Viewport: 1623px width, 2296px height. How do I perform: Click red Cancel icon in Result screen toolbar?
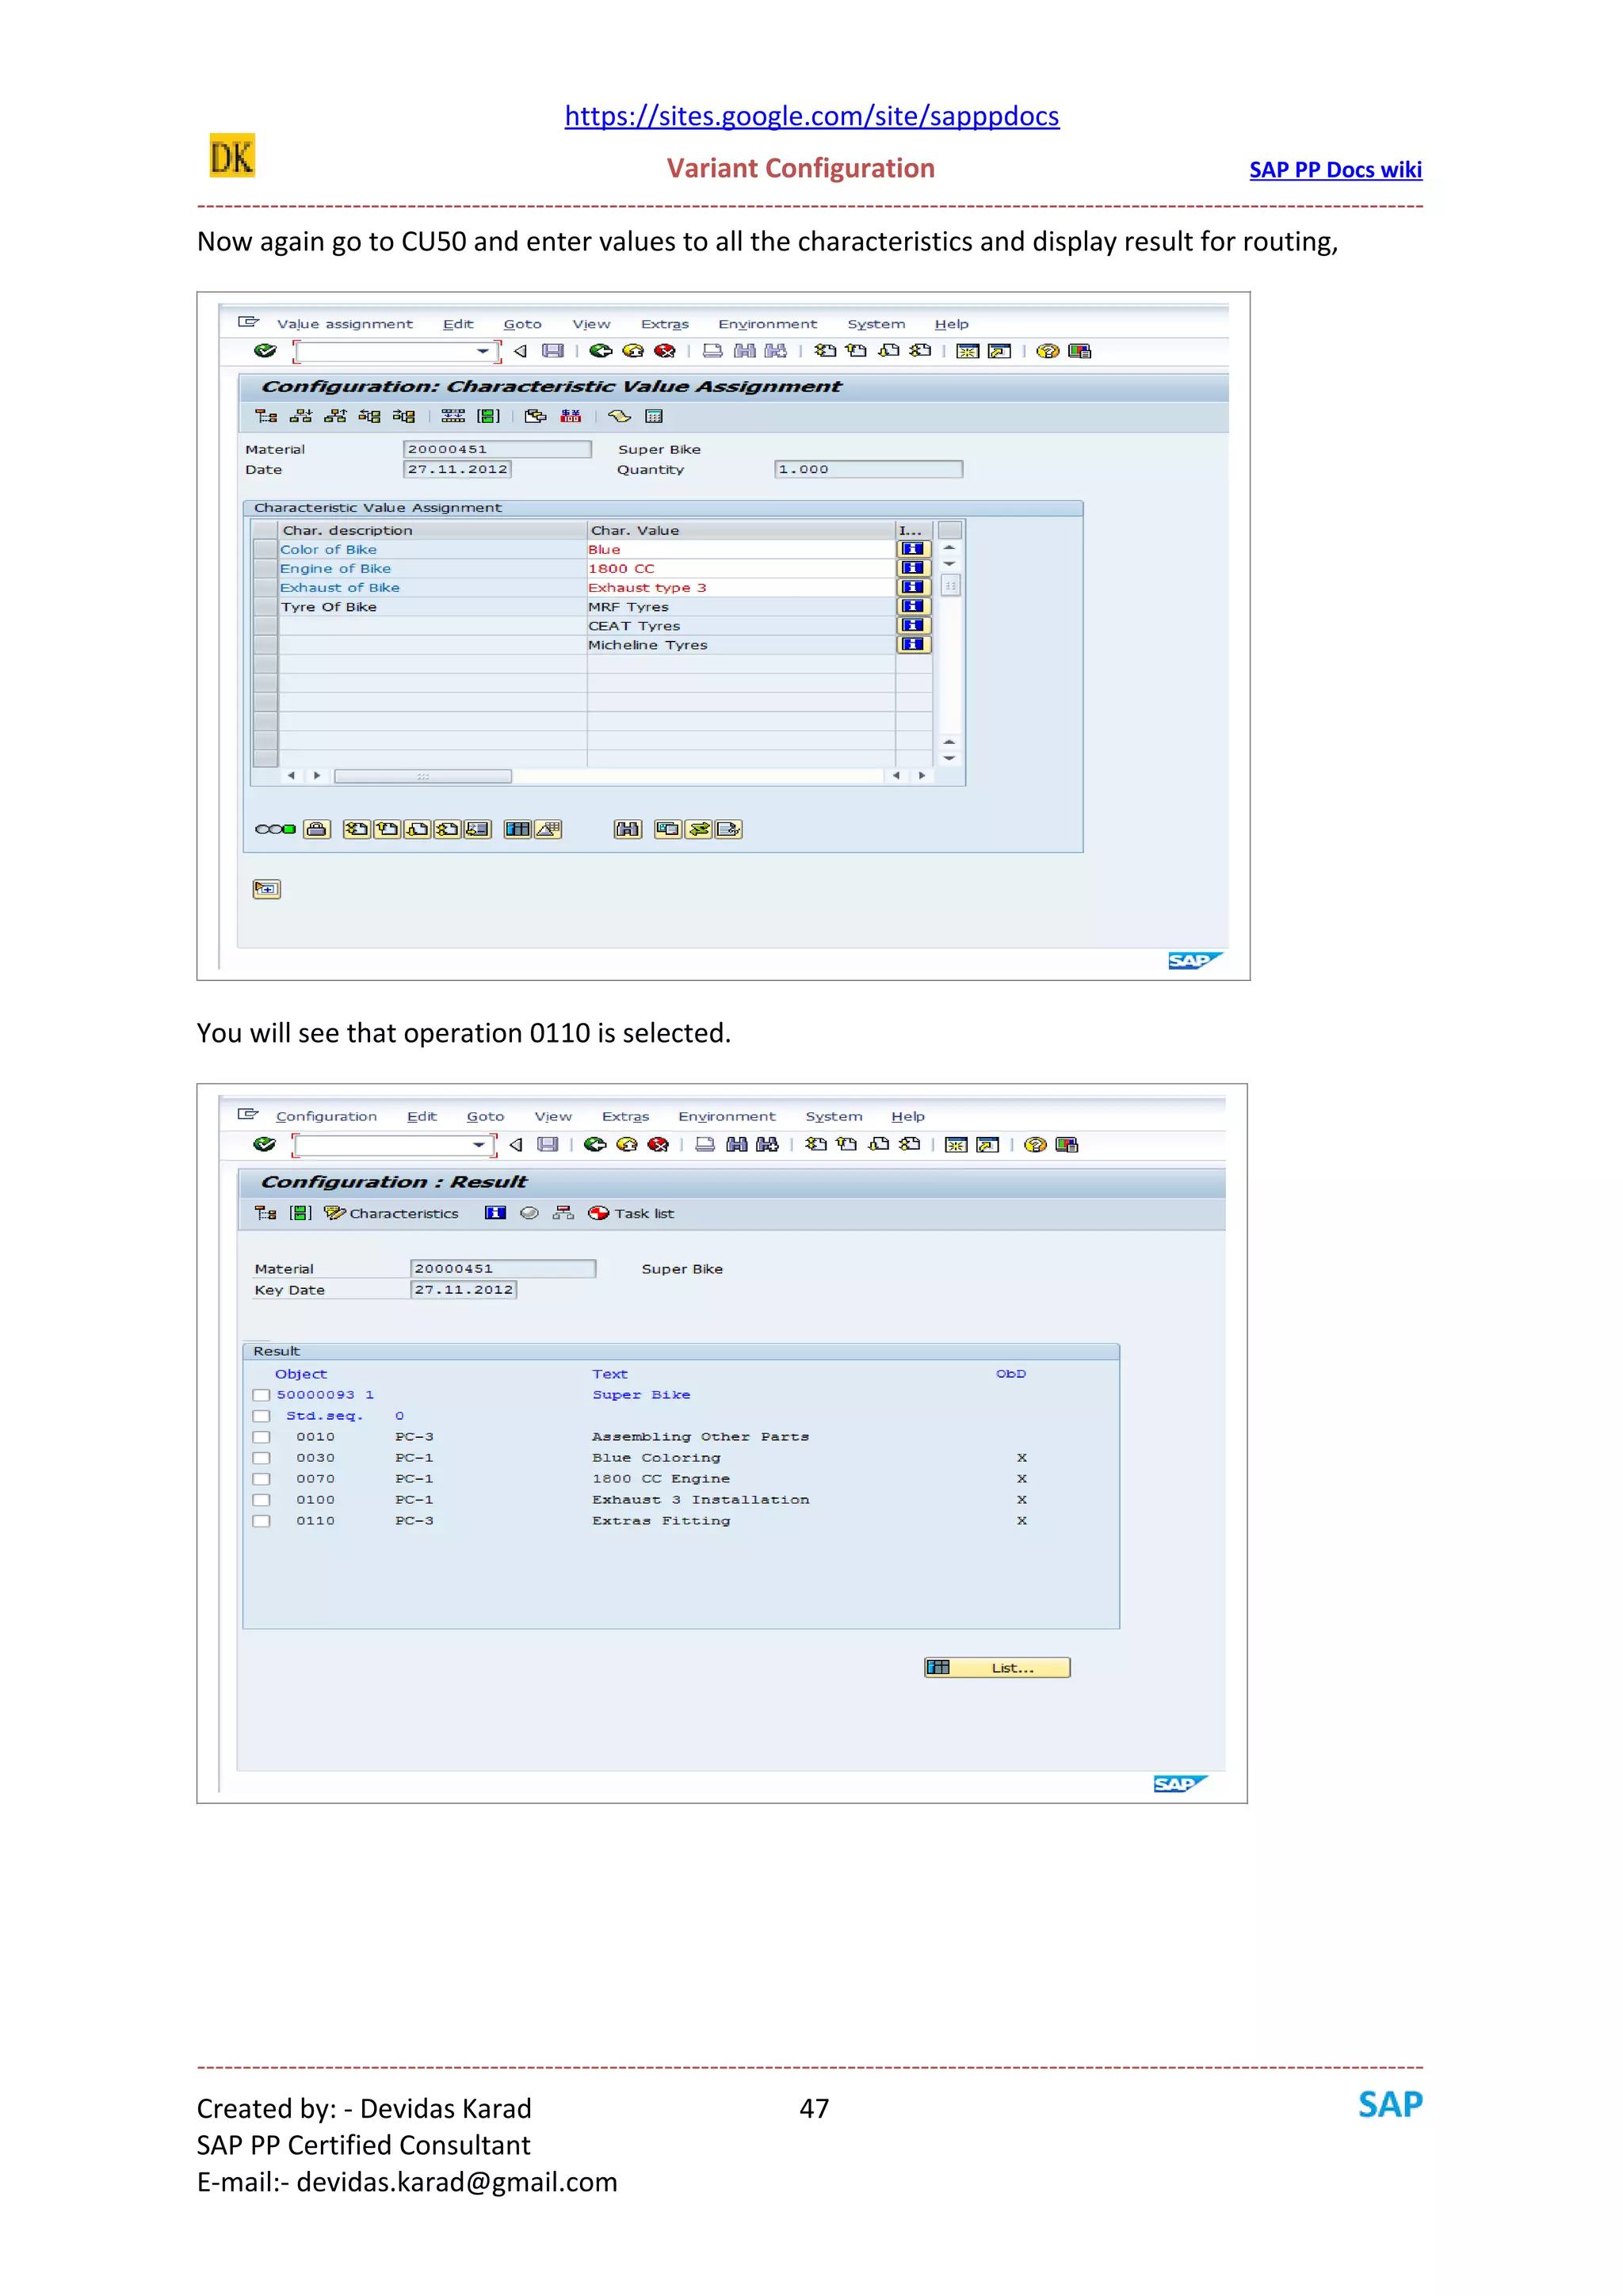tap(658, 1145)
